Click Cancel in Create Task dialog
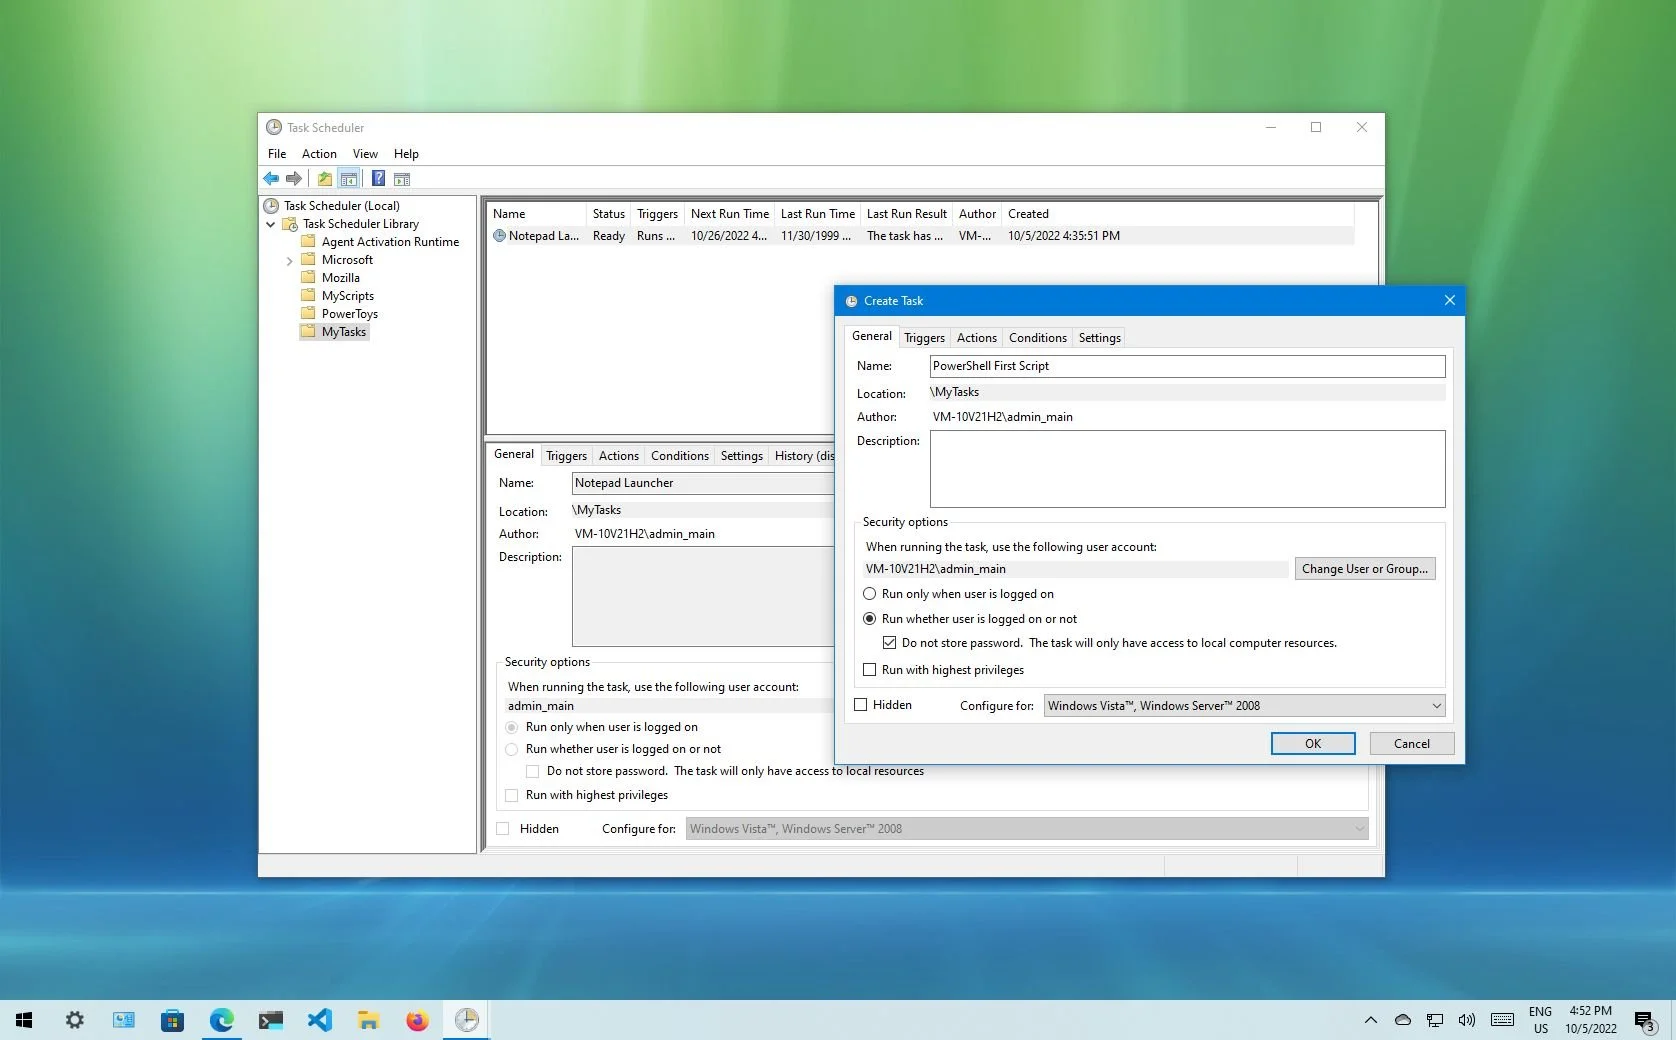The height and width of the screenshot is (1040, 1676). click(1411, 744)
